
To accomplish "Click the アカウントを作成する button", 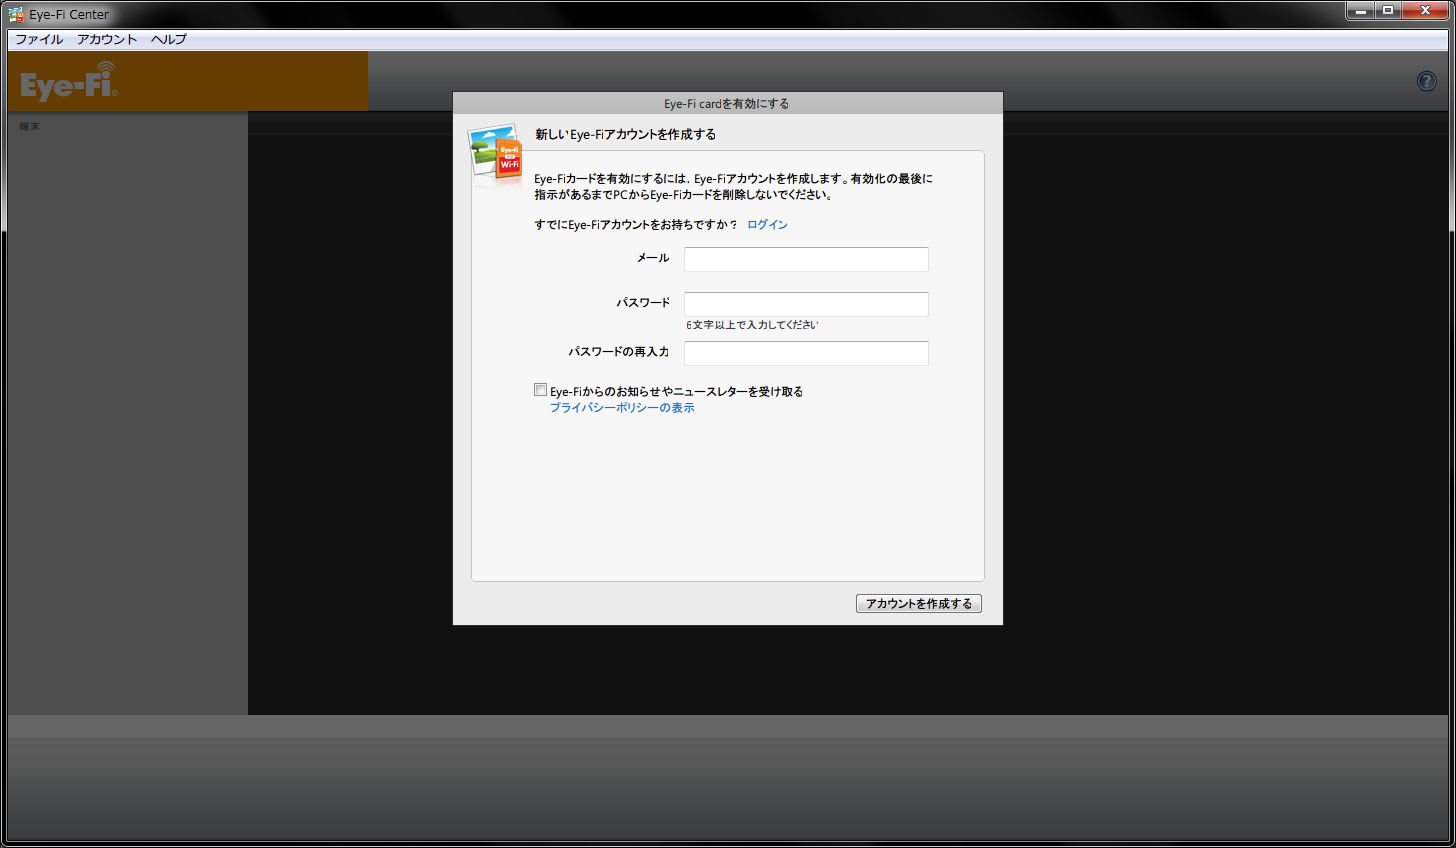I will coord(919,604).
